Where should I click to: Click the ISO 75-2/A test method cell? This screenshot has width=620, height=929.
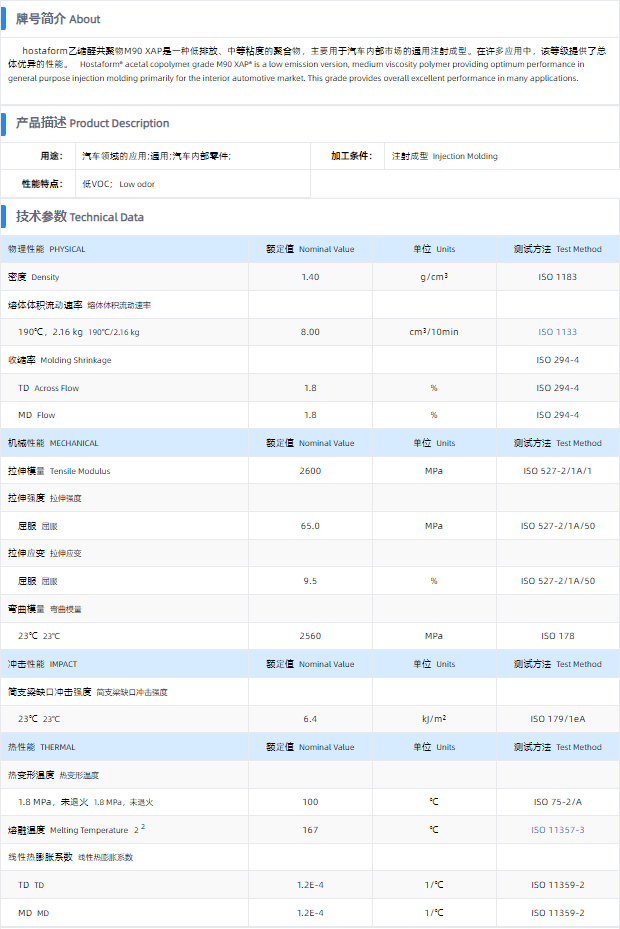[x=557, y=802]
